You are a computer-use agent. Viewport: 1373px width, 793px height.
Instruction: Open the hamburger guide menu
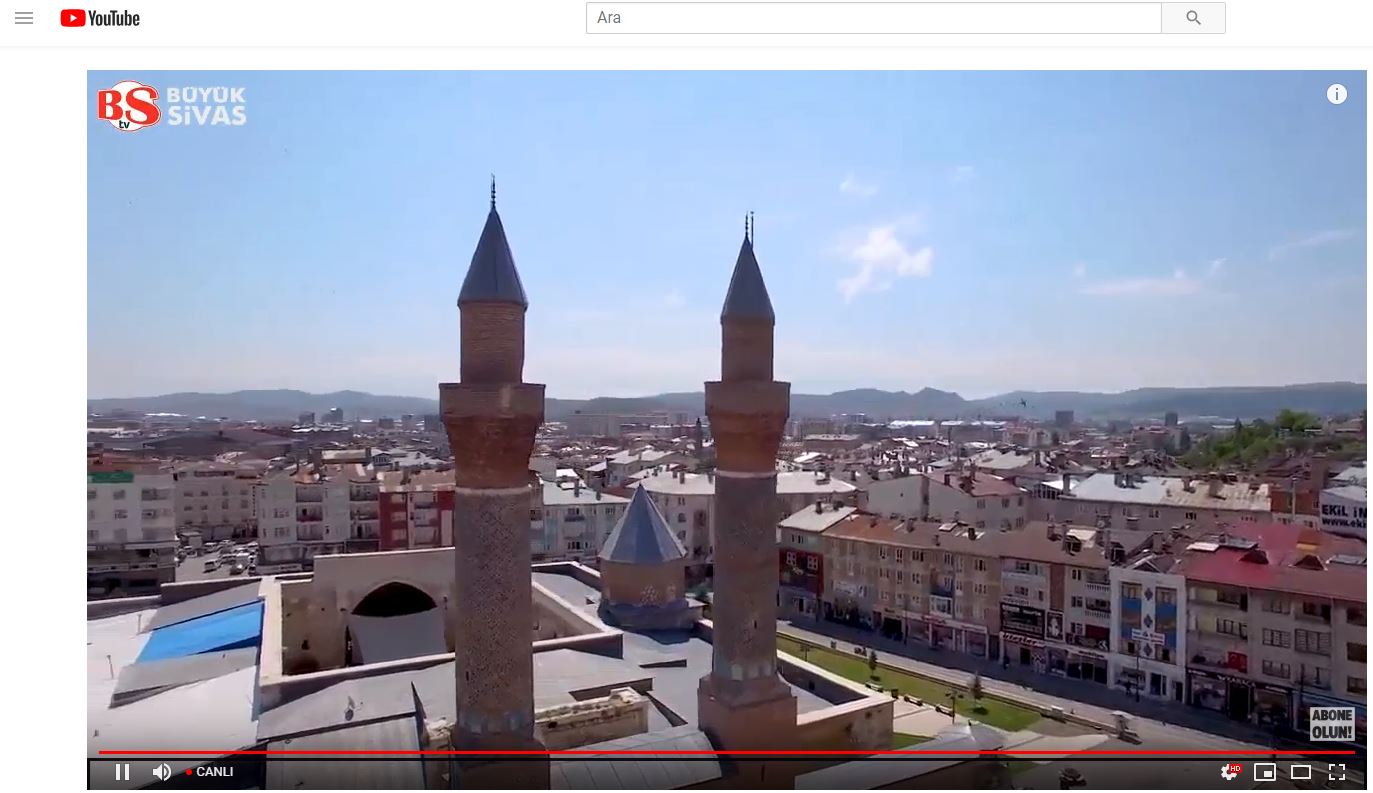click(24, 18)
